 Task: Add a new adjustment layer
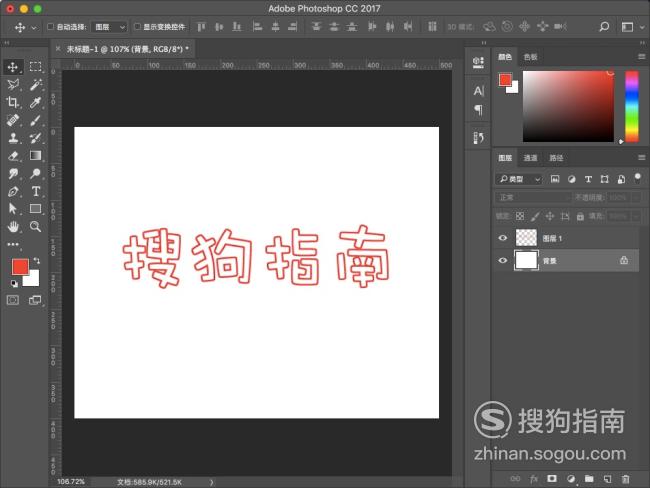[x=571, y=479]
